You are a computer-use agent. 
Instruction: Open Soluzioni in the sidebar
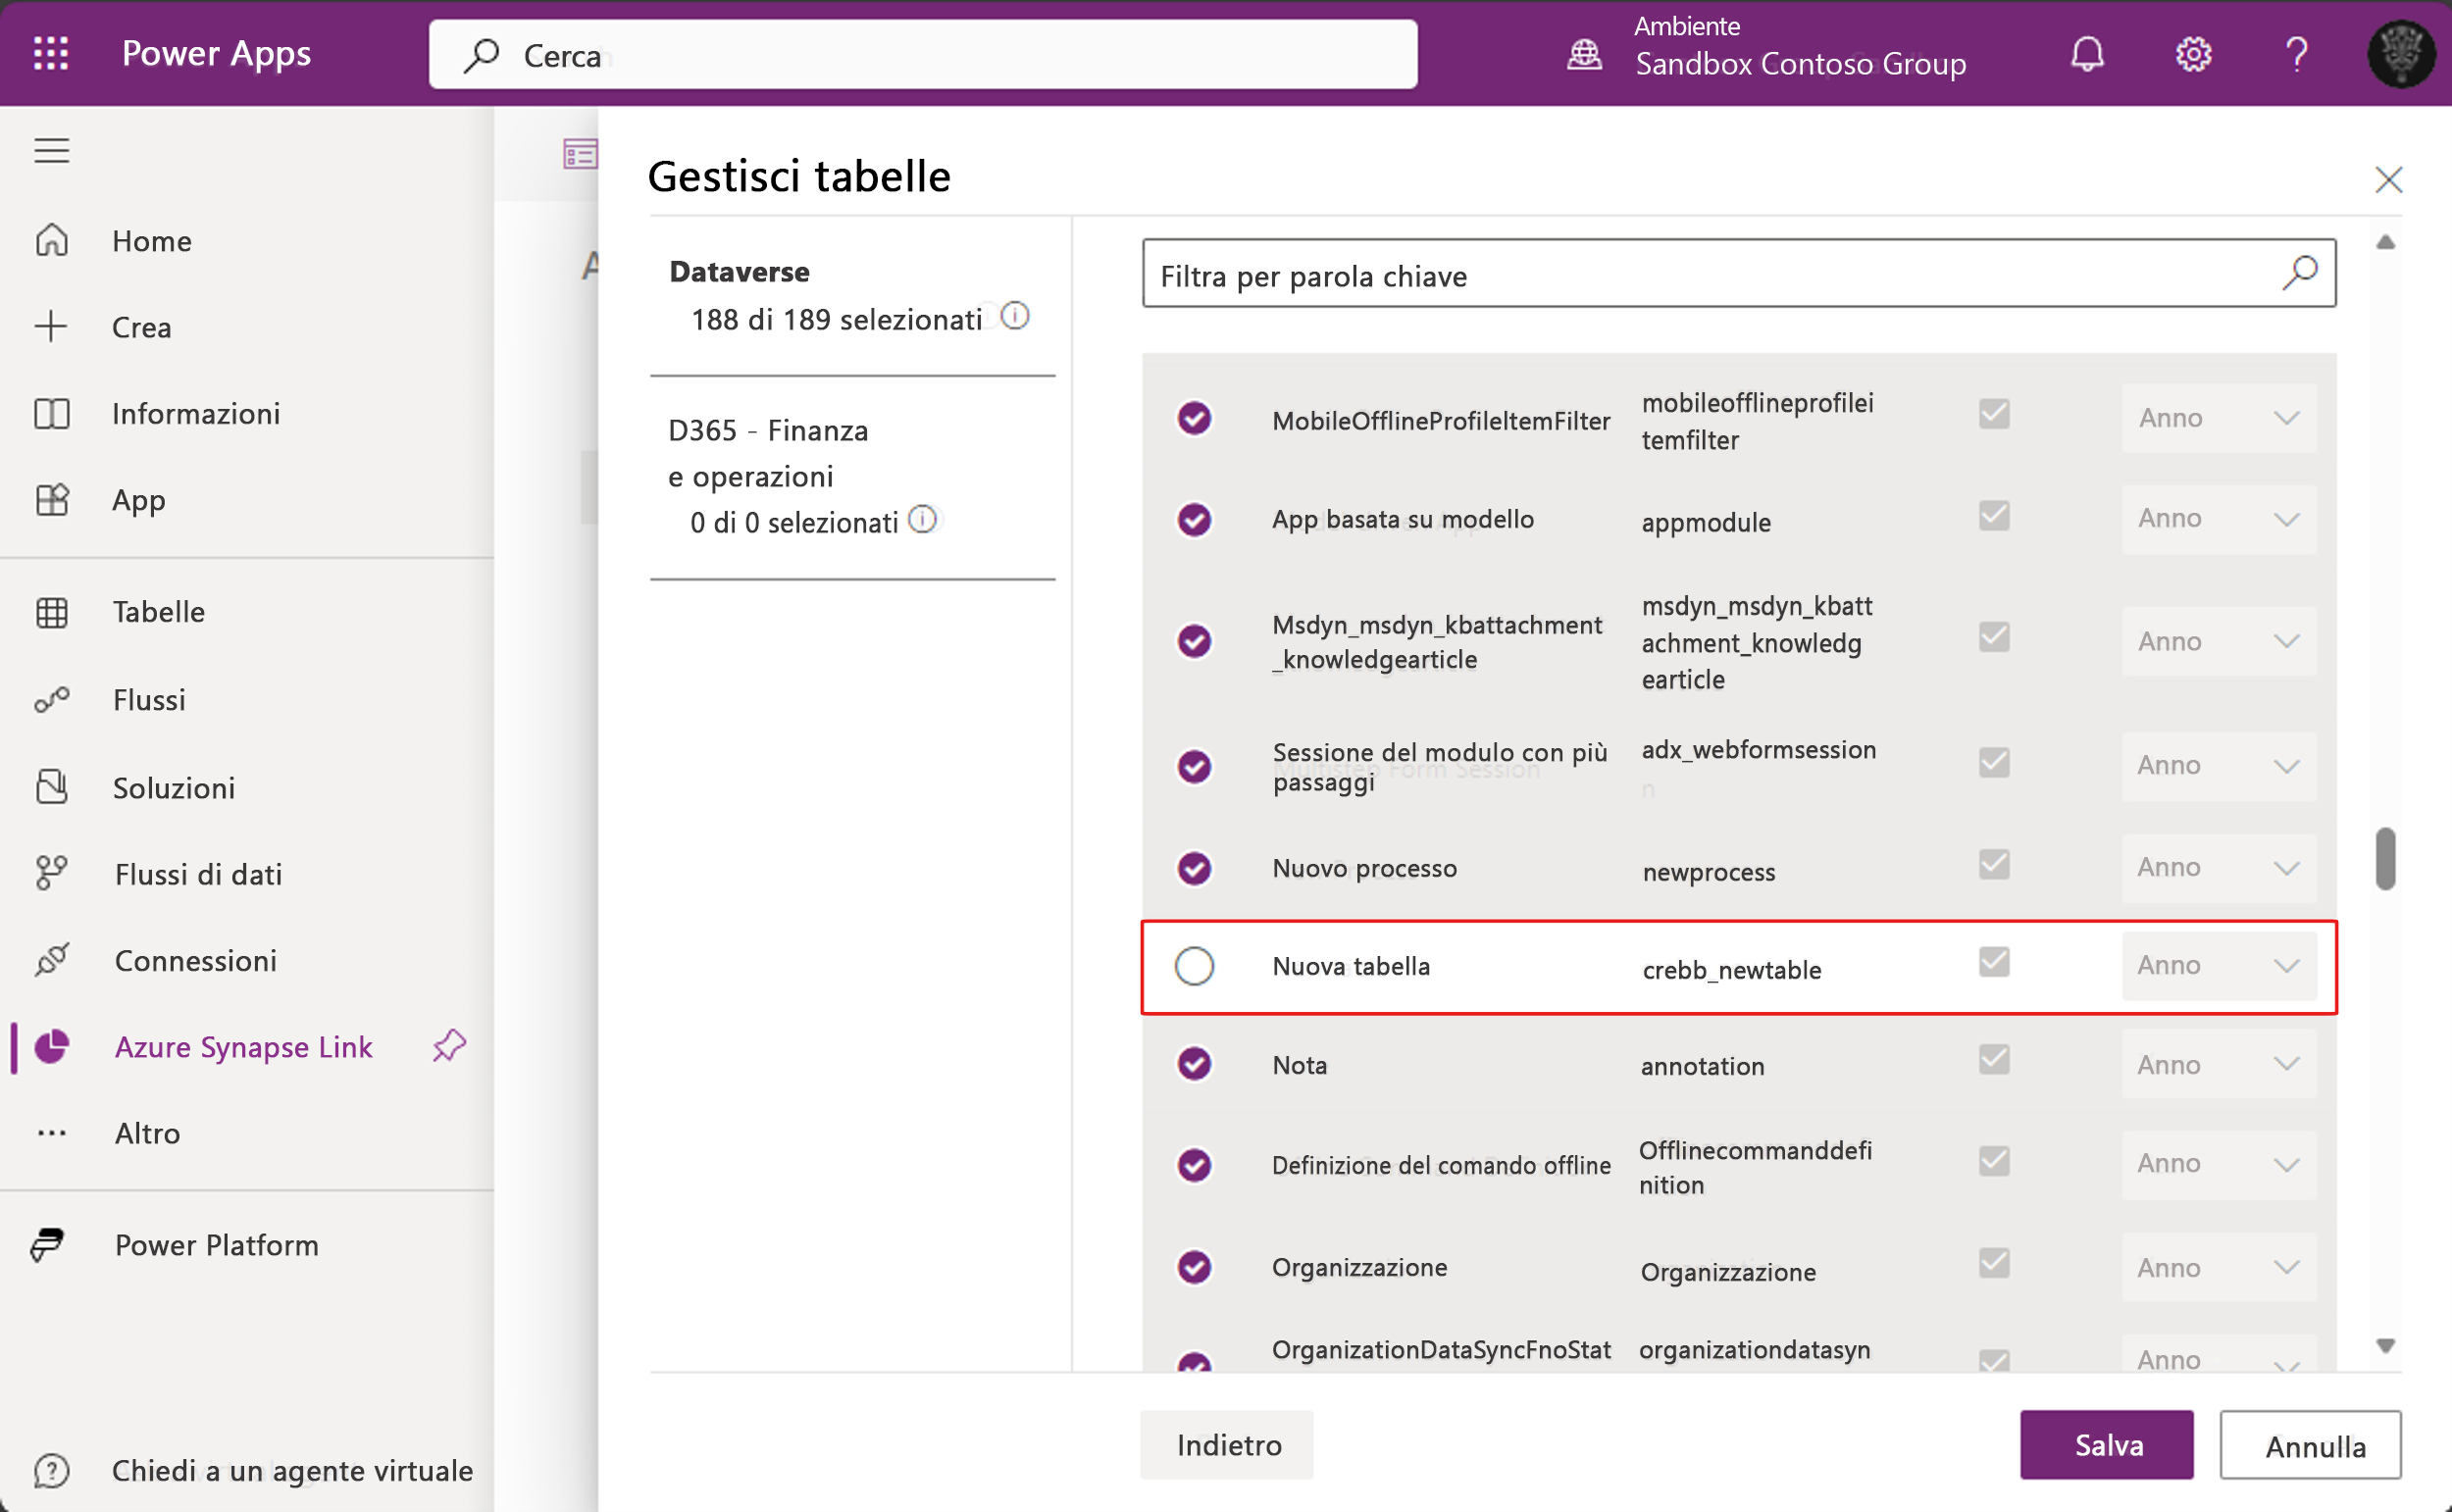tap(173, 788)
